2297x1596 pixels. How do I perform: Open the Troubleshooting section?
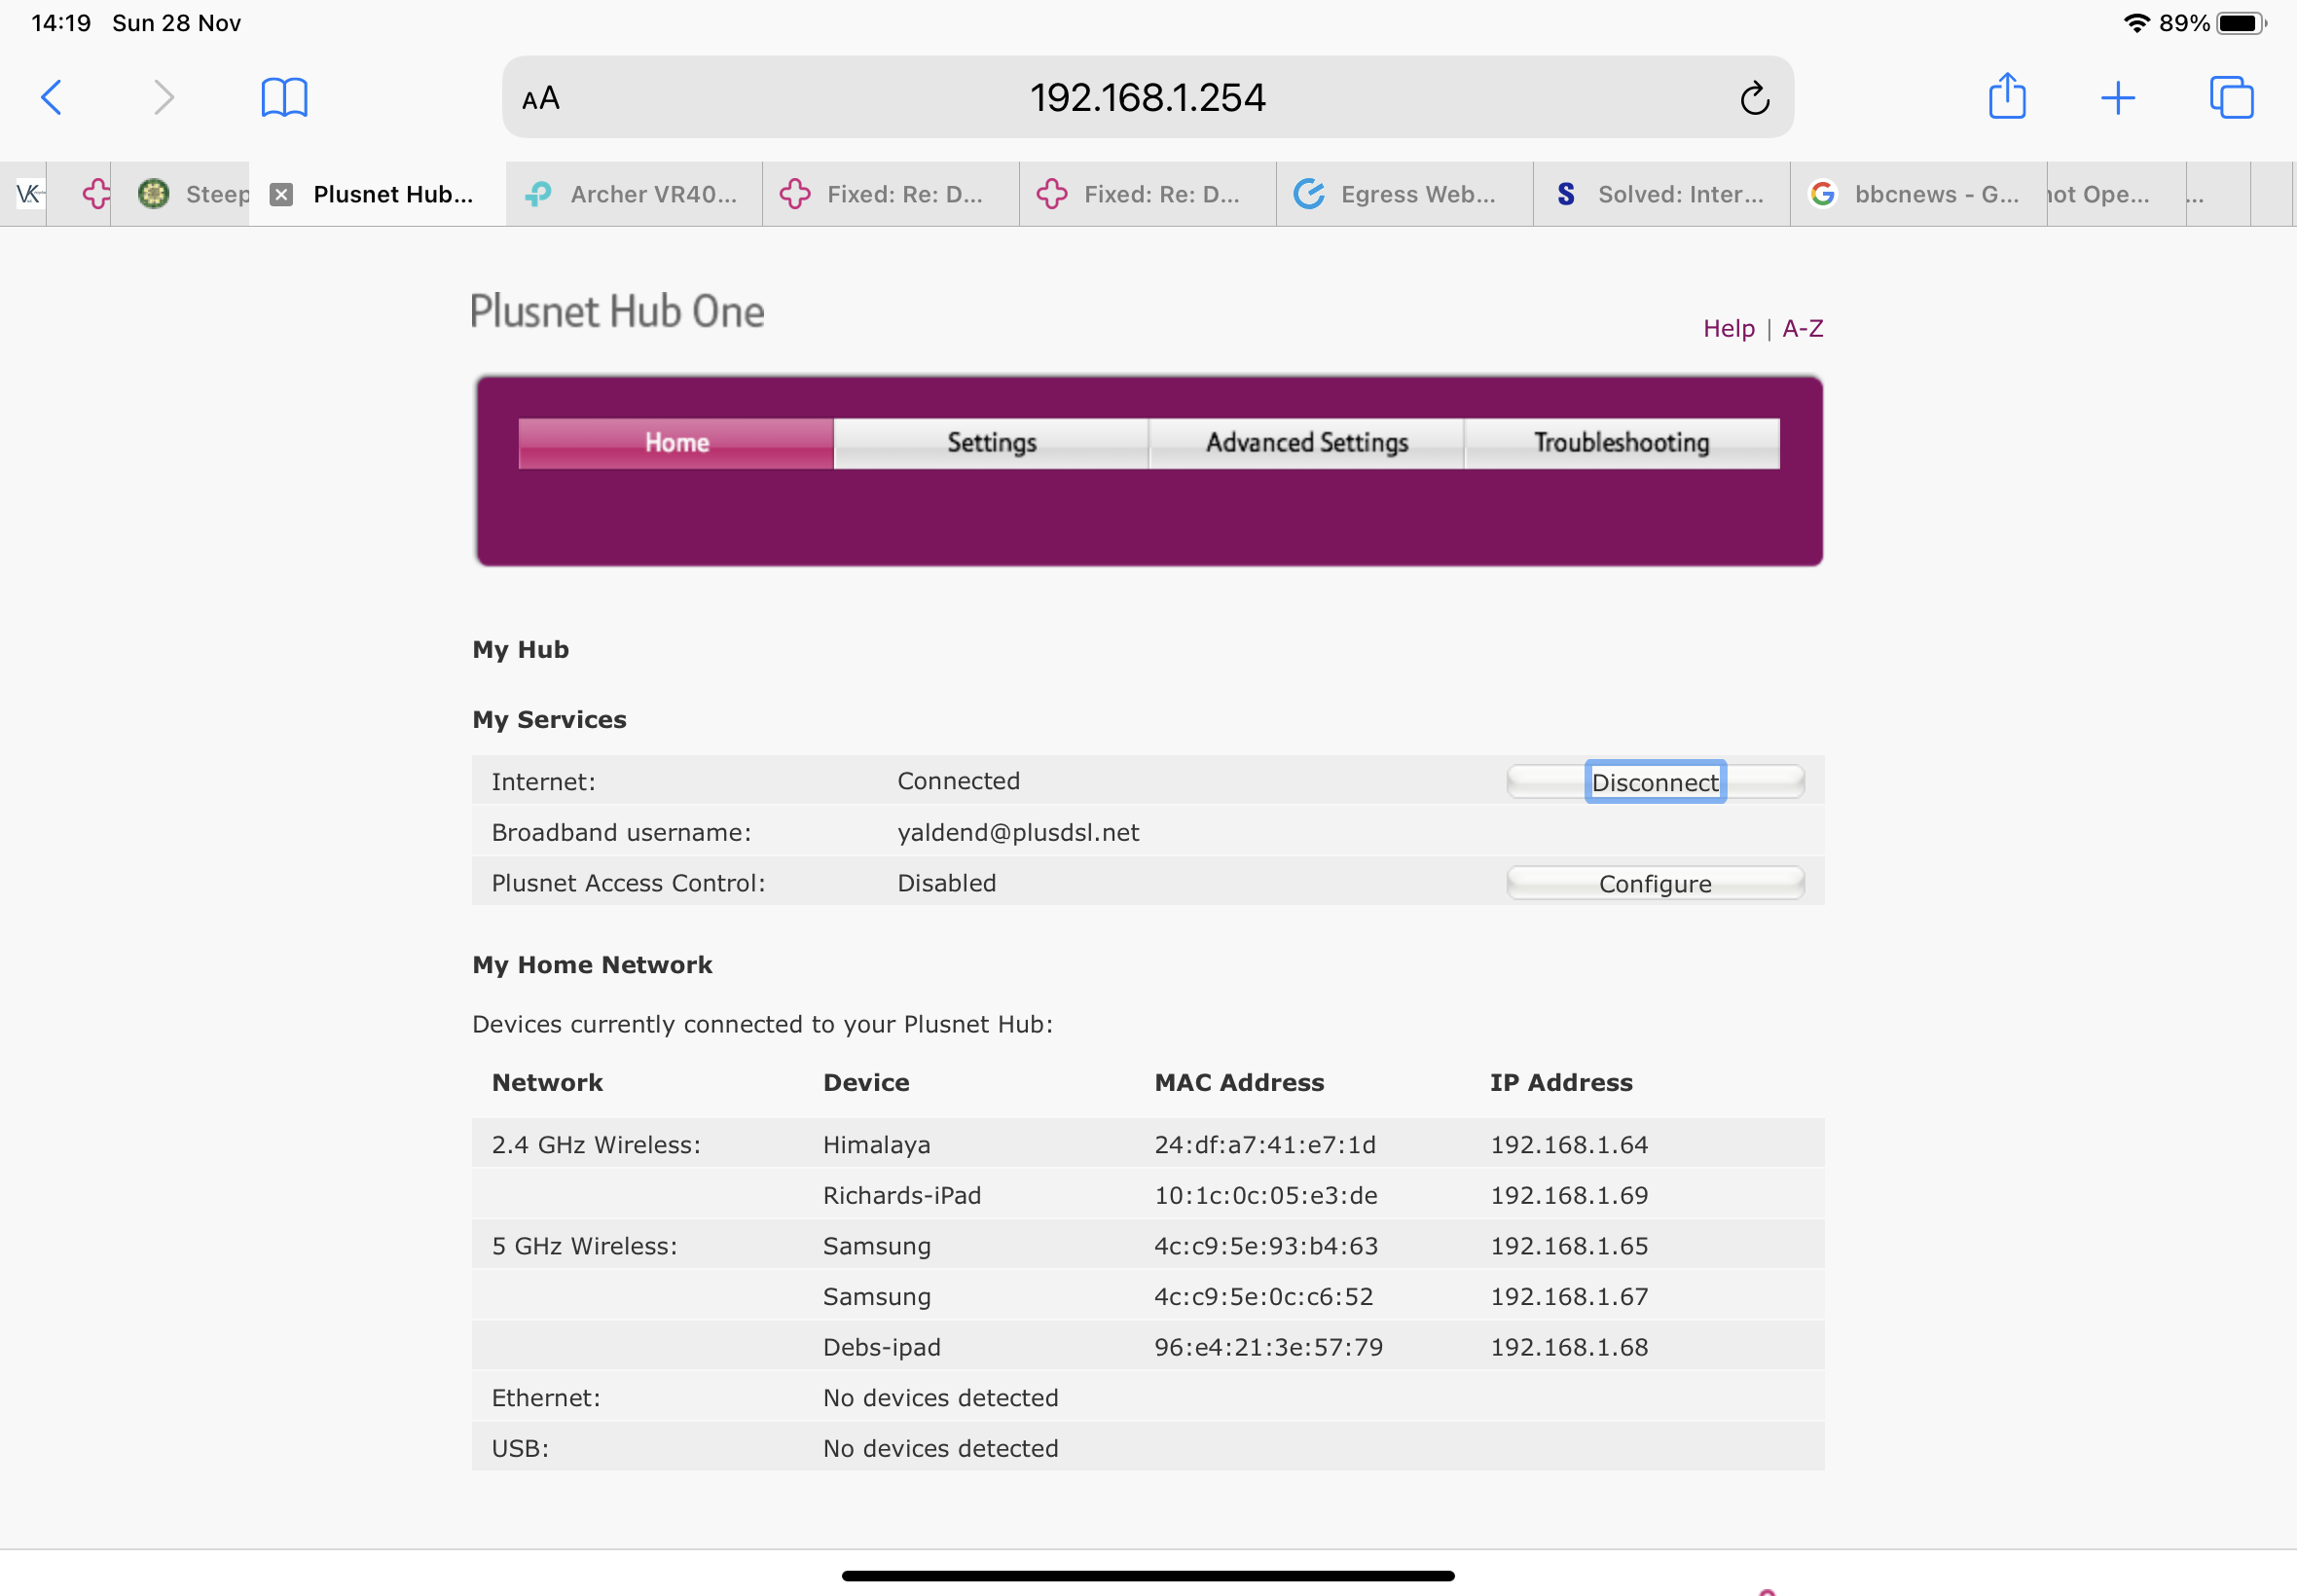1620,442
